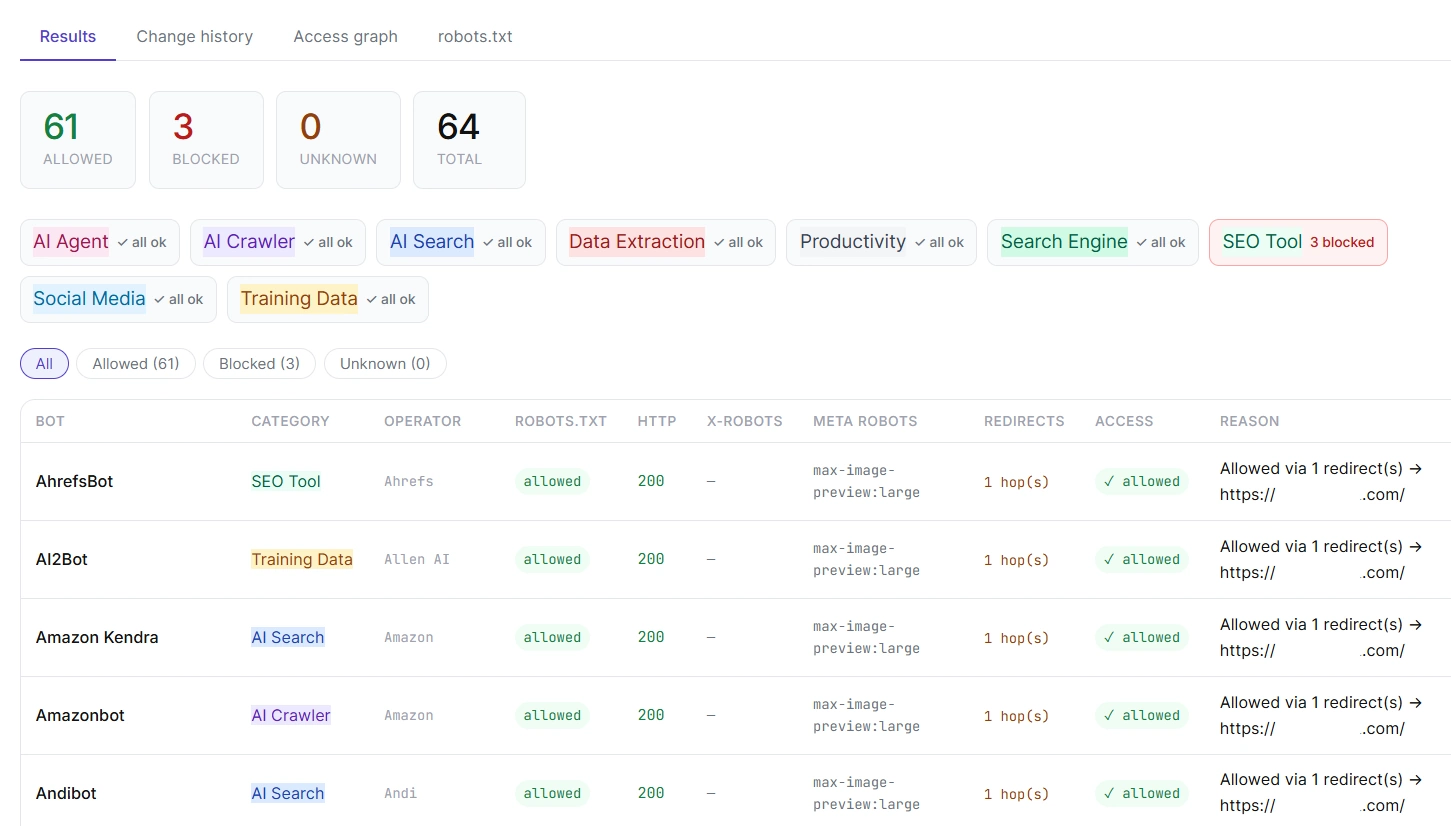Viewport: 1451px width, 826px height.
Task: Click SEO Tool tag in AhrefsBot row
Action: click(286, 481)
